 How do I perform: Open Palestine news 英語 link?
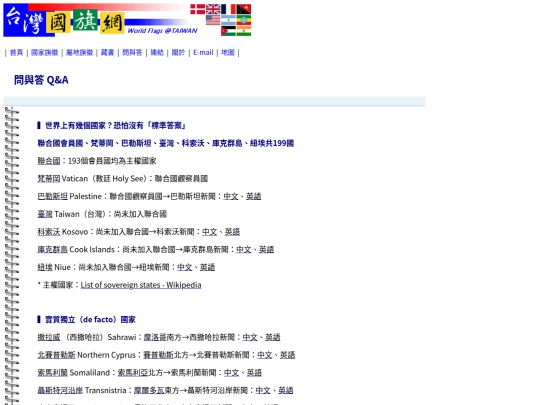253,196
